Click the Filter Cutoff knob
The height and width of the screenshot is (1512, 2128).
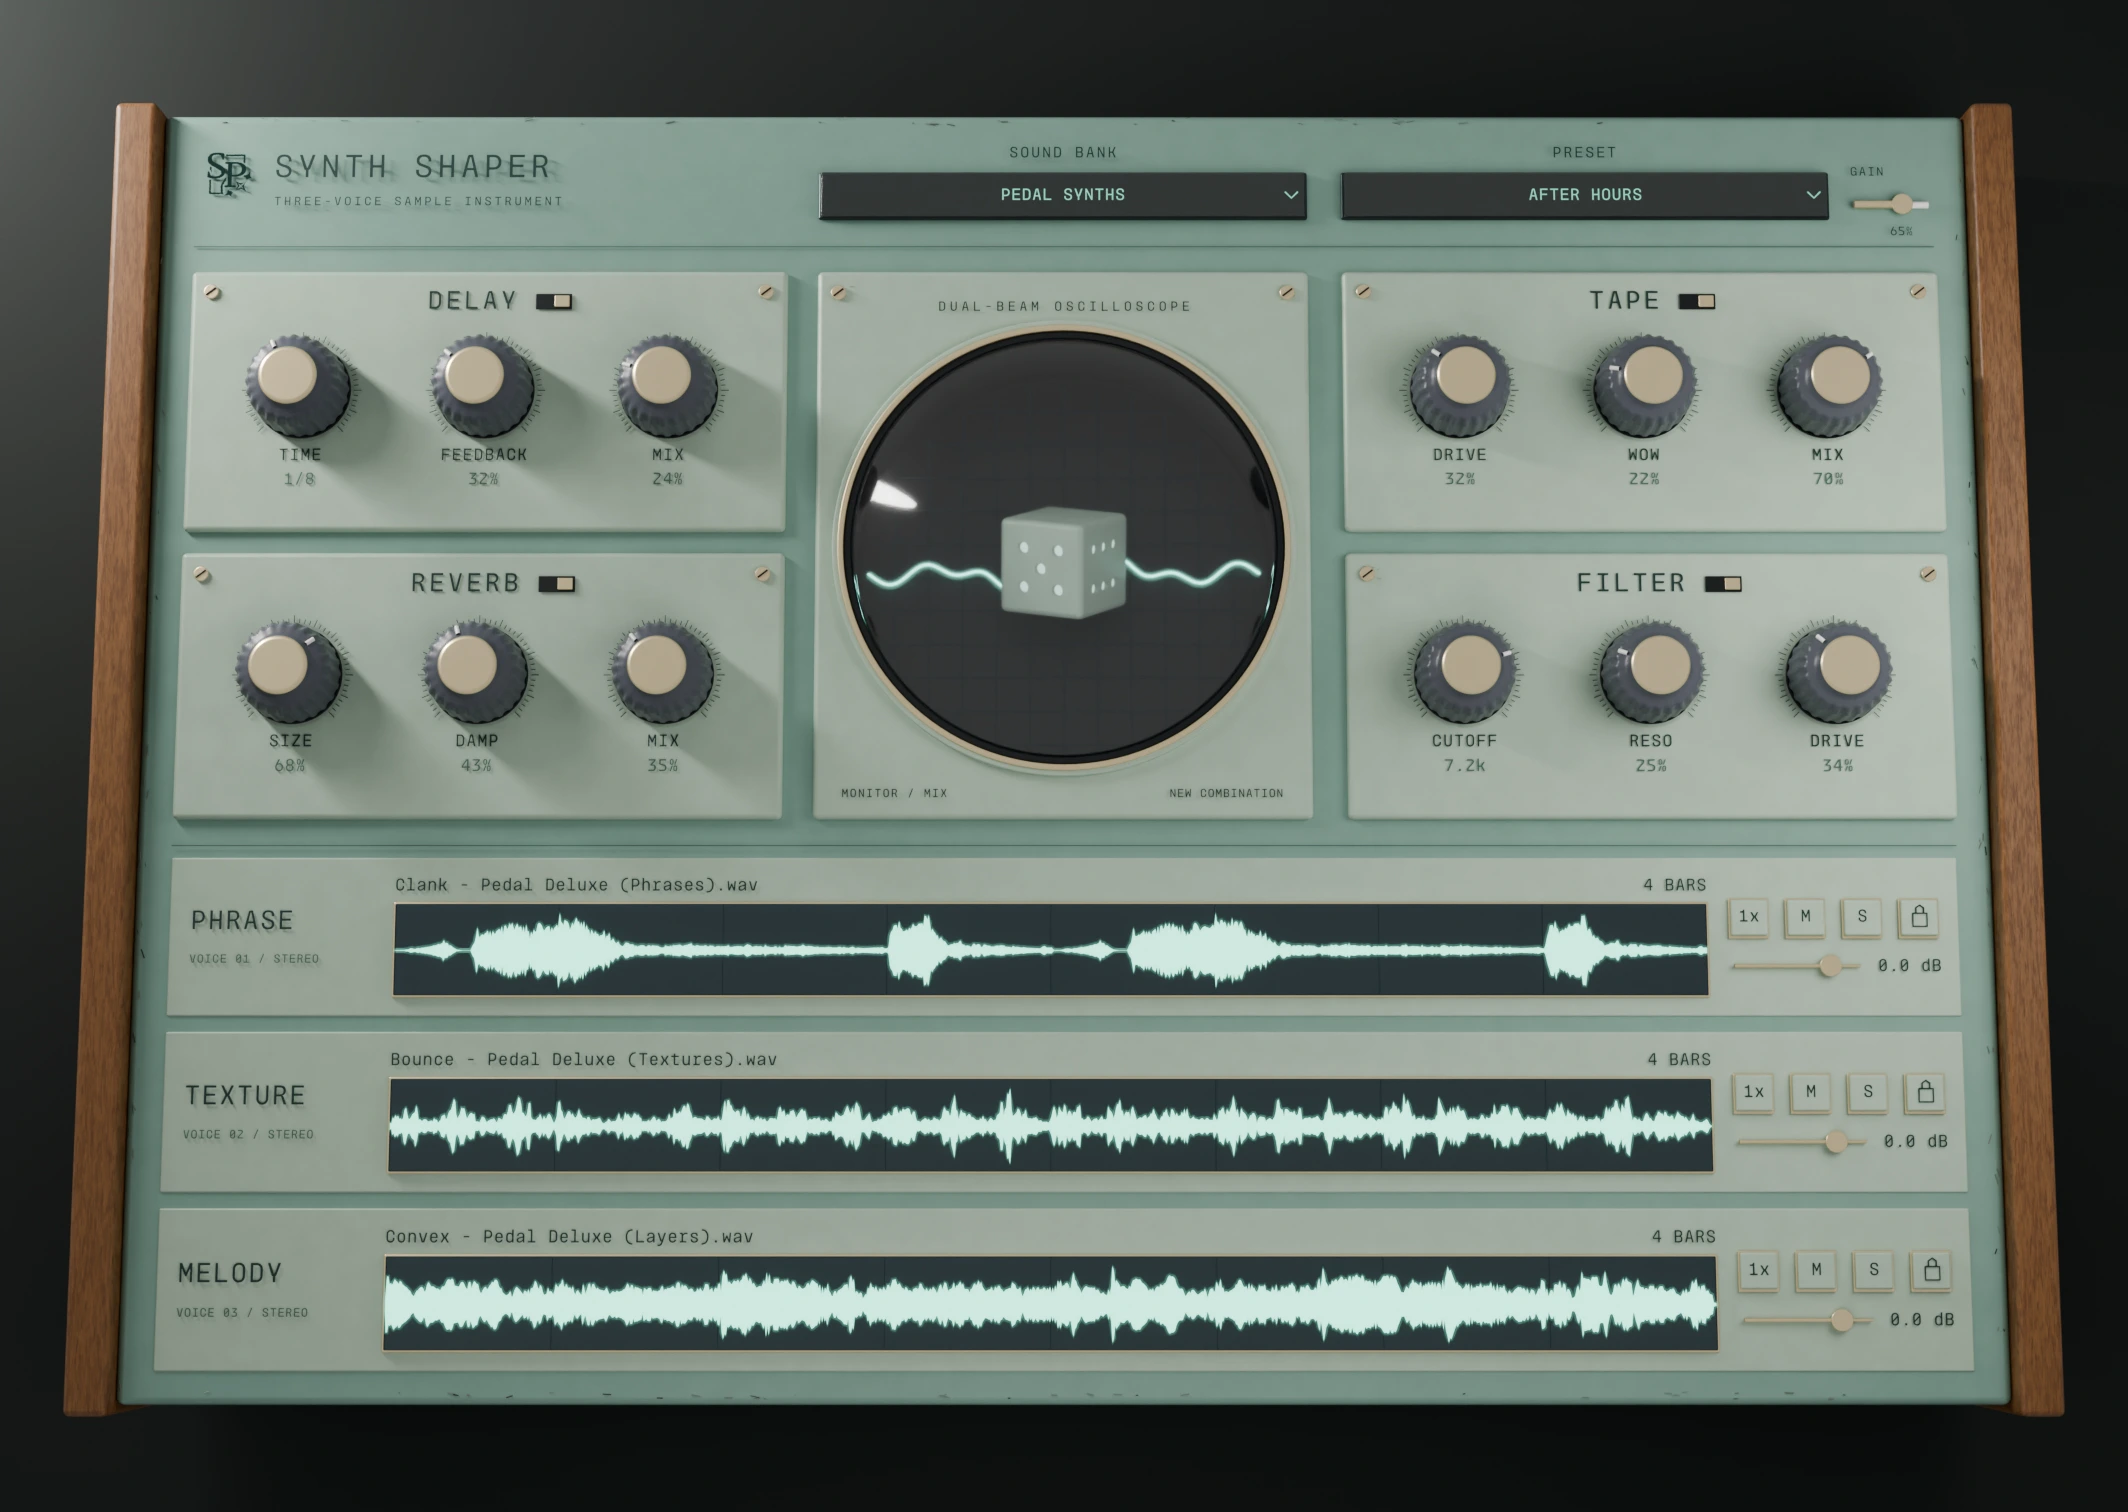(x=1464, y=672)
